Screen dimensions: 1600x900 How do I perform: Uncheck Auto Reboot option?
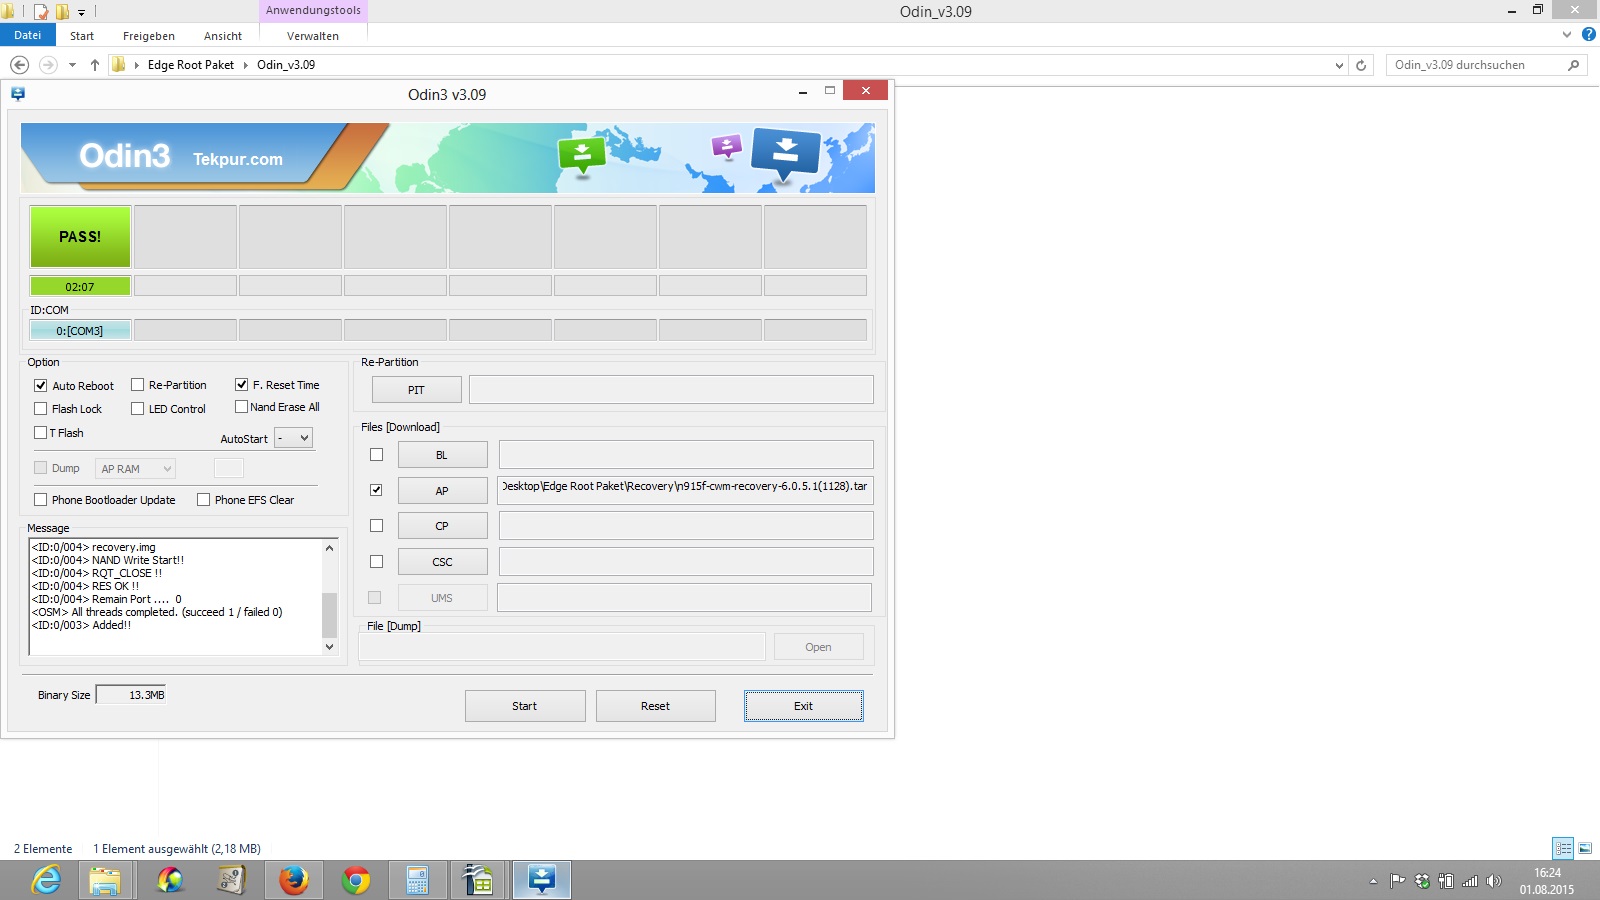[x=41, y=385]
